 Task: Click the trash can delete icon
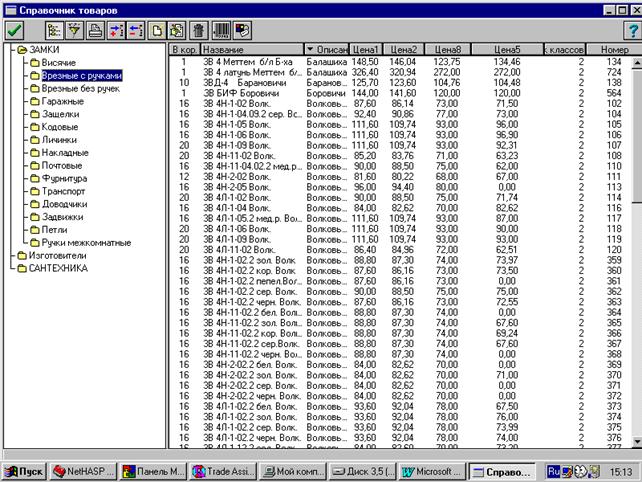[x=199, y=31]
